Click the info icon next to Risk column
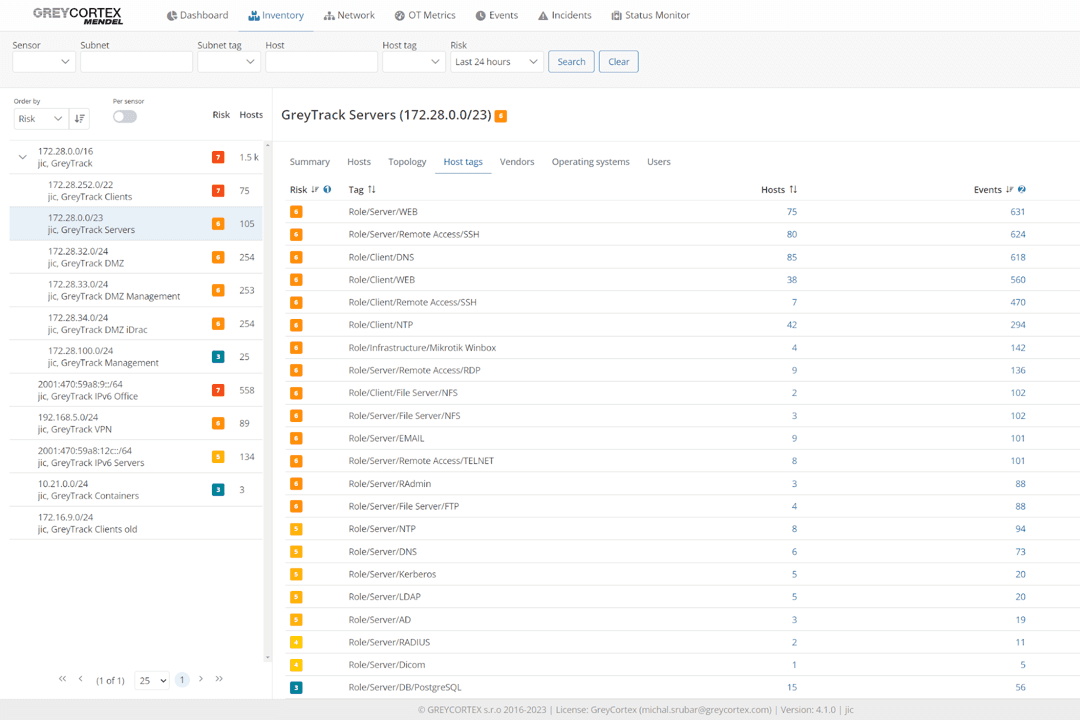The width and height of the screenshot is (1080, 720). (327, 189)
